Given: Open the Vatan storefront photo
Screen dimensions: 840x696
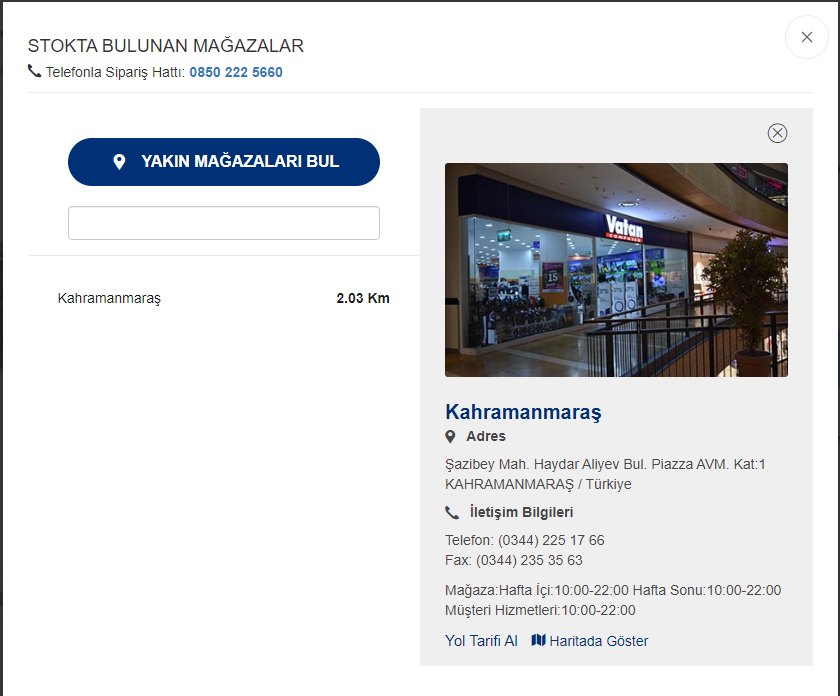Looking at the screenshot, I should pyautogui.click(x=616, y=270).
